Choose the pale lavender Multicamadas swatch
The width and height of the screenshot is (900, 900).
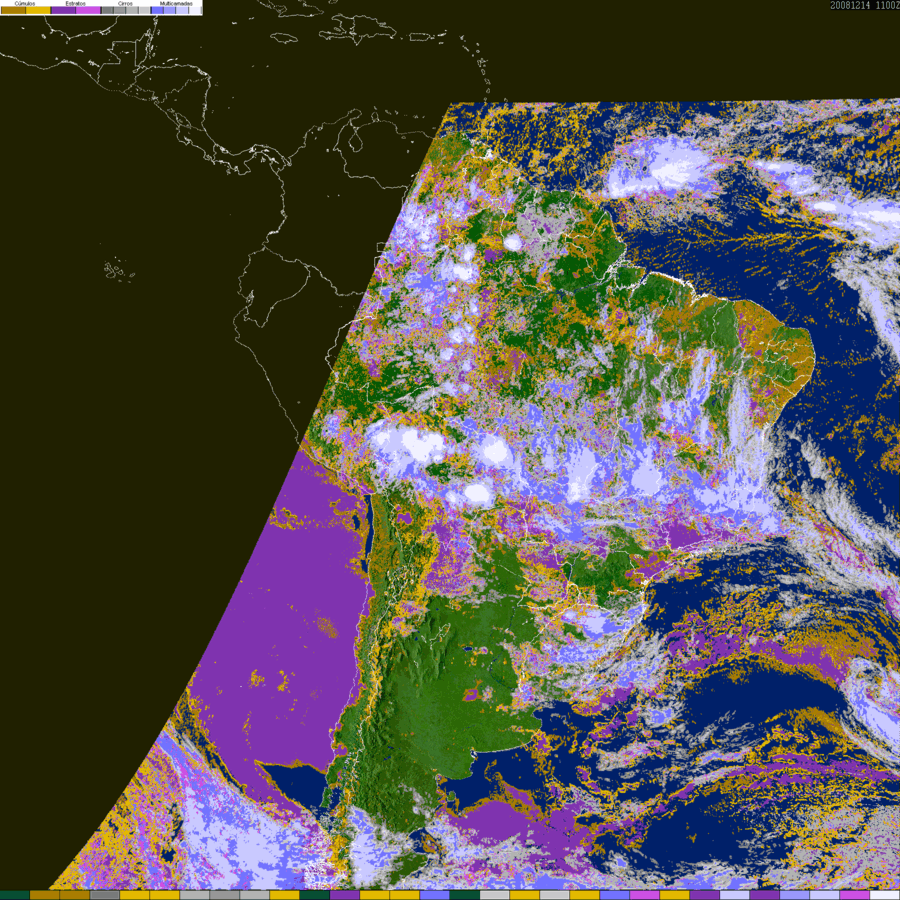click(x=182, y=10)
